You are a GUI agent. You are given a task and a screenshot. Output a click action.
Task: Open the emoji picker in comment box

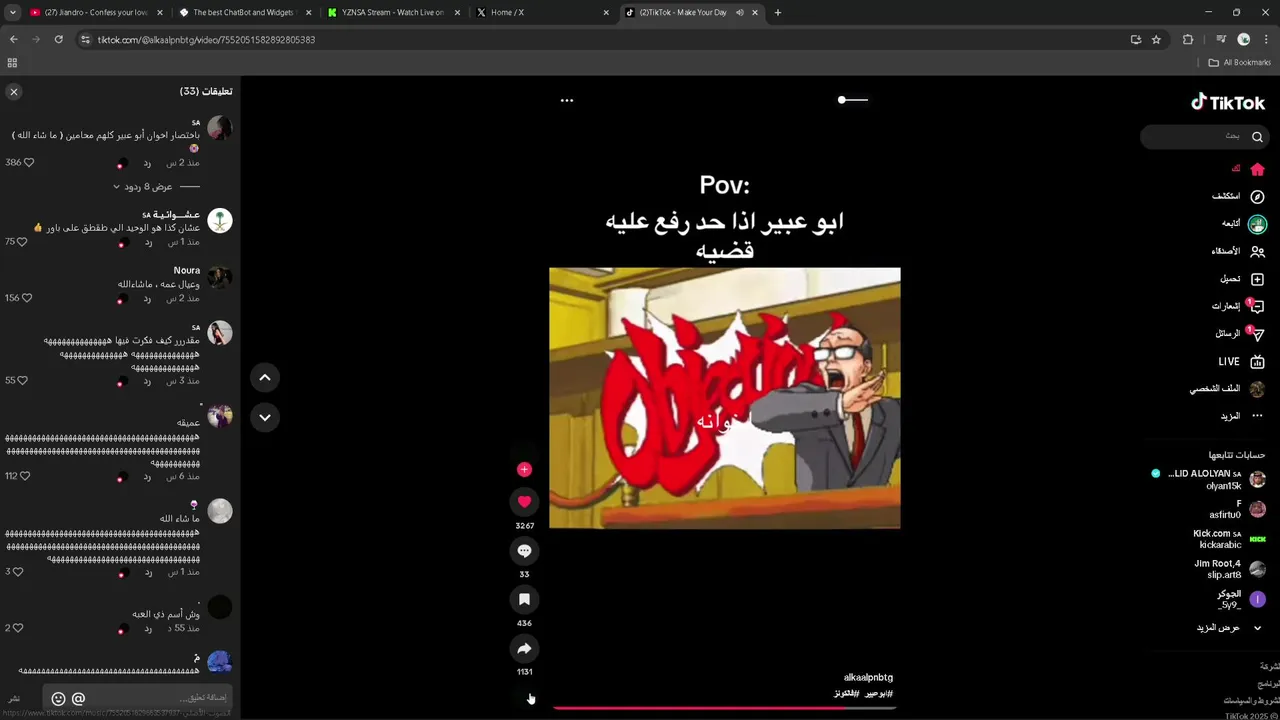(58, 698)
